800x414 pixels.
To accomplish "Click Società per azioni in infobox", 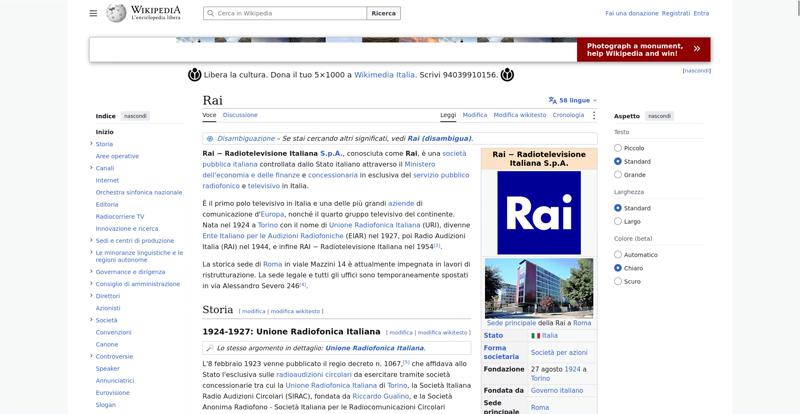I will (559, 353).
